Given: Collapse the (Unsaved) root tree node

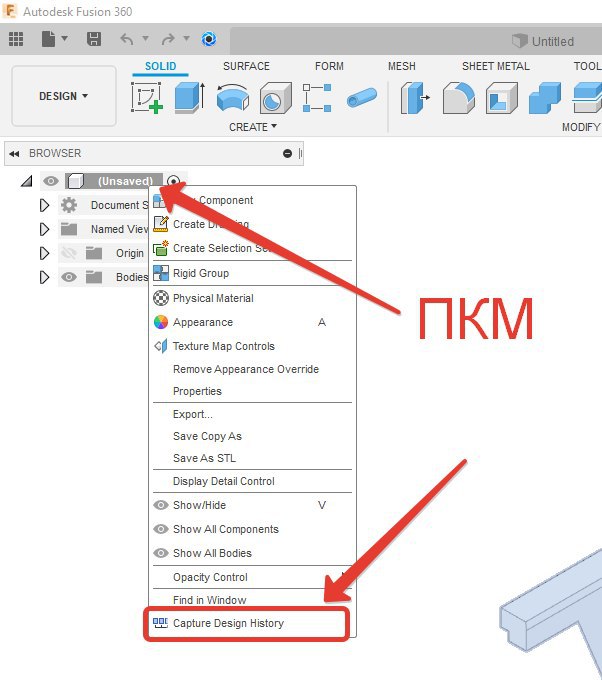Looking at the screenshot, I should [x=27, y=181].
